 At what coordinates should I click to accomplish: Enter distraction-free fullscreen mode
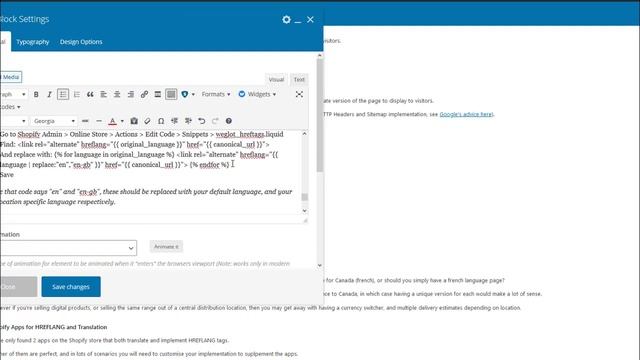(x=299, y=94)
